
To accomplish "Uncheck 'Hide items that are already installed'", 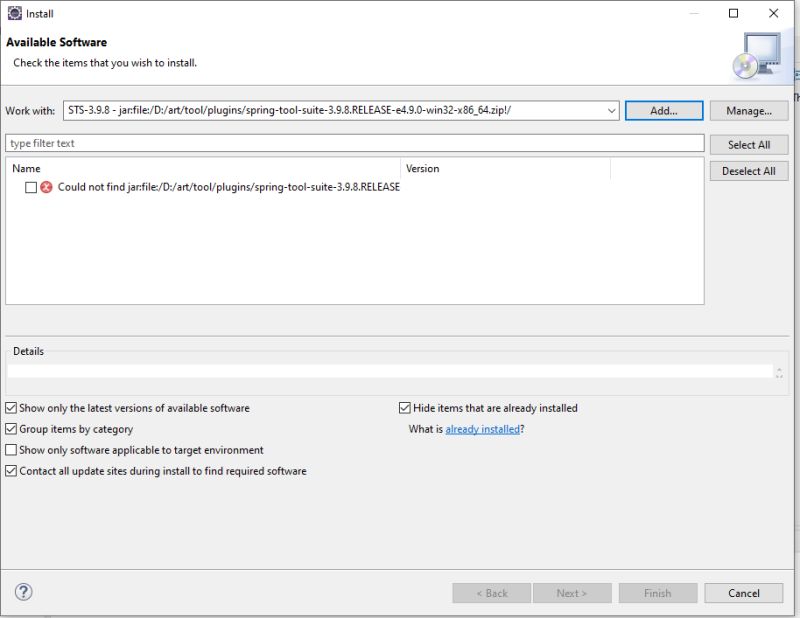I will 404,408.
